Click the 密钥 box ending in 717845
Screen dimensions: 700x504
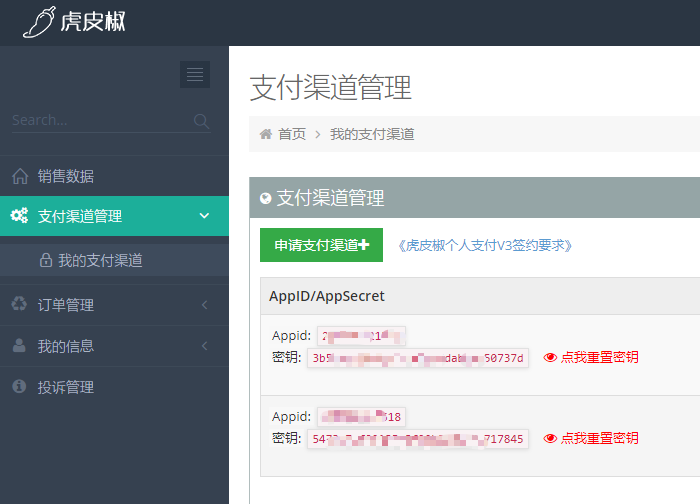point(418,439)
